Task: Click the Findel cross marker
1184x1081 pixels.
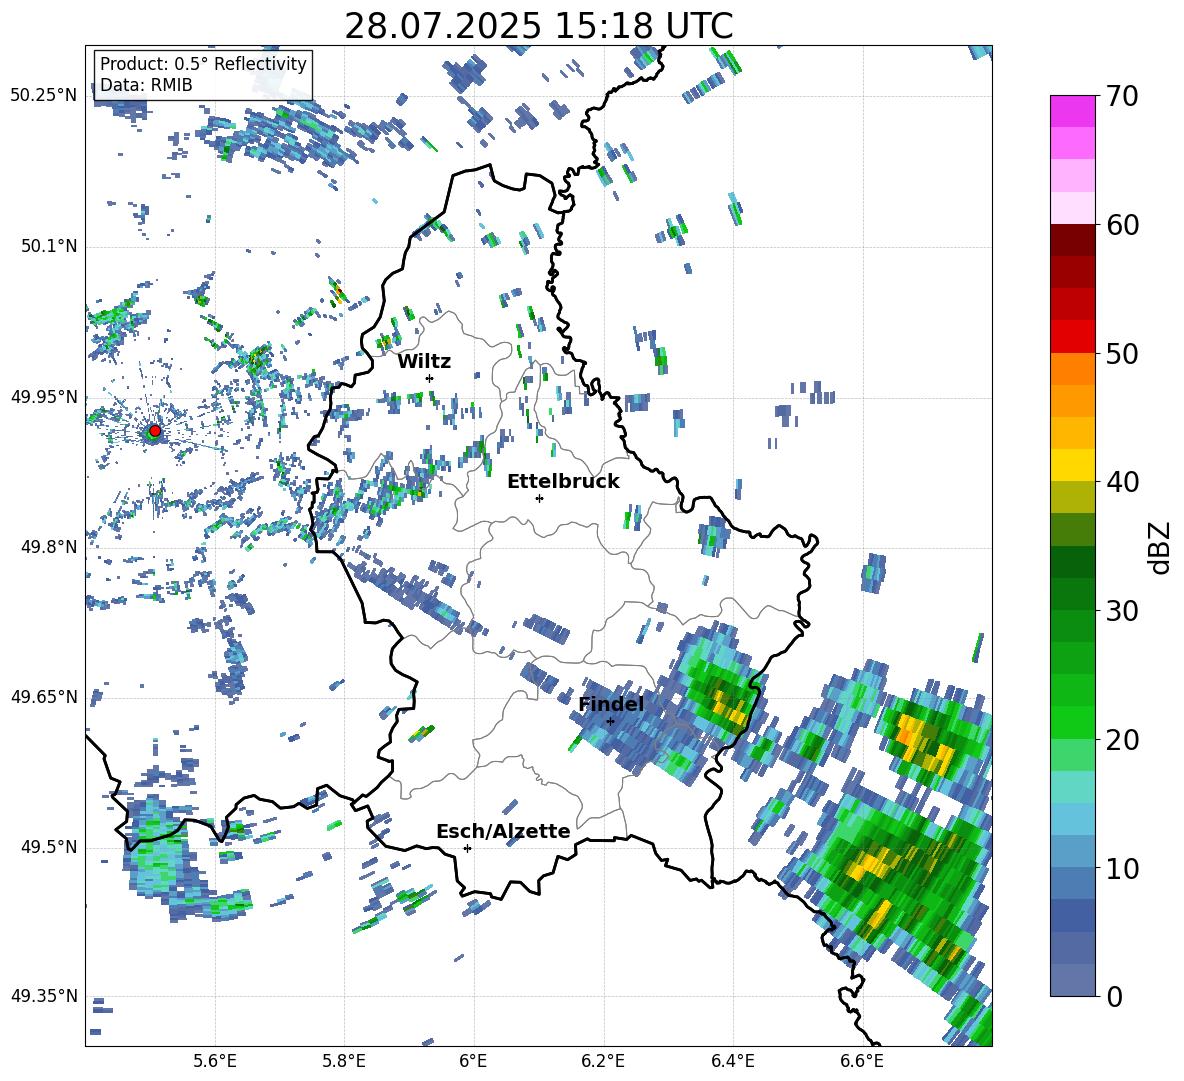Action: click(x=610, y=721)
